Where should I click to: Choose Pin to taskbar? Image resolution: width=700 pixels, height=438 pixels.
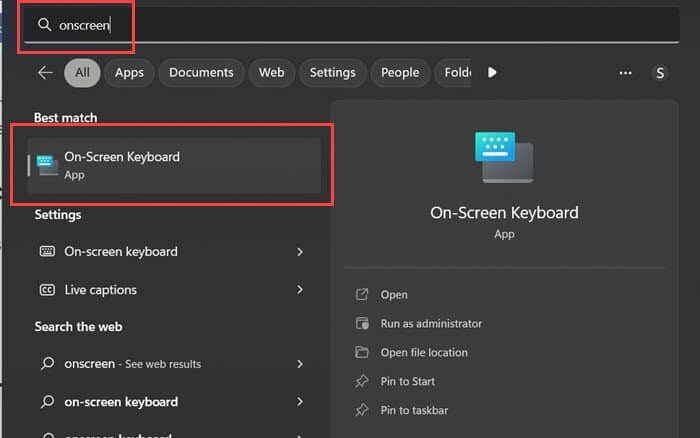pos(414,410)
